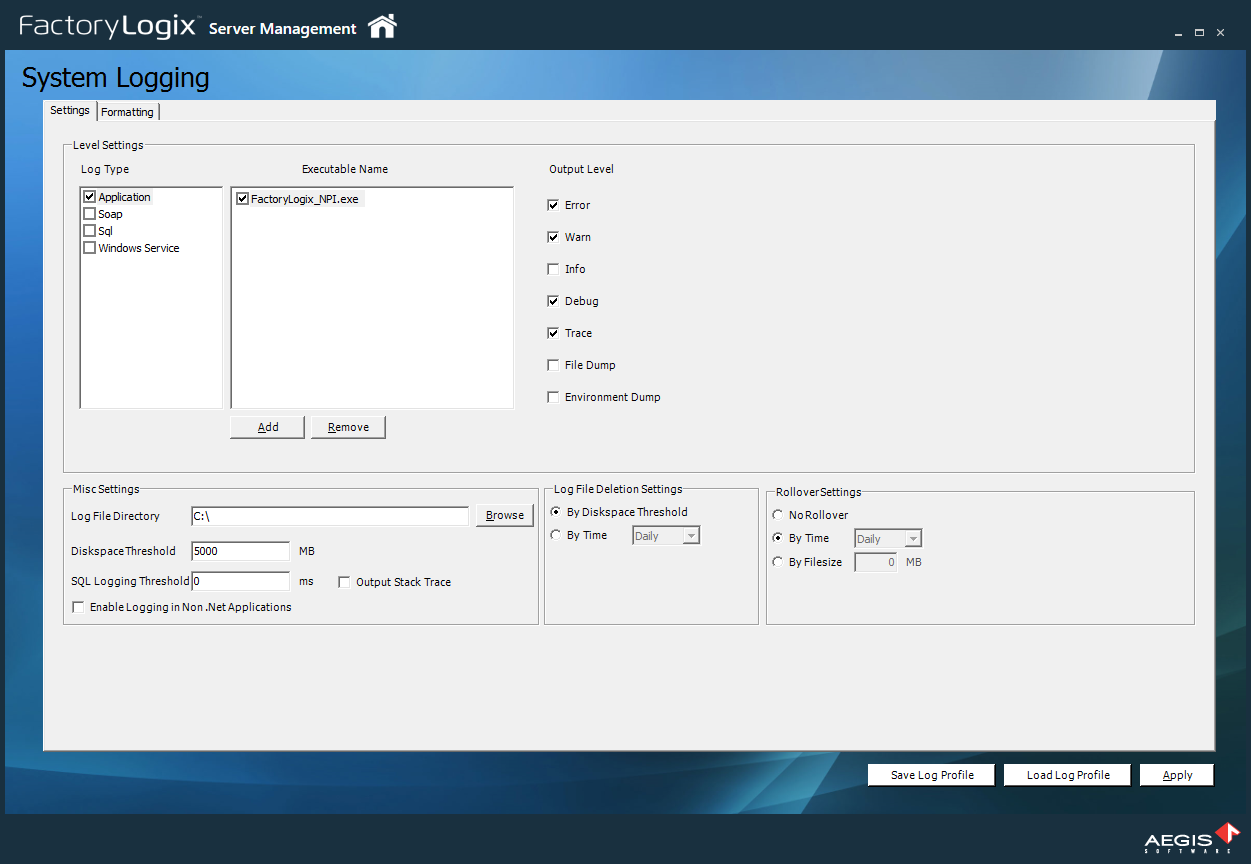The width and height of the screenshot is (1251, 864).
Task: Uncheck FactoryLogix_NPI.exe in Executable Name list
Action: click(x=242, y=198)
